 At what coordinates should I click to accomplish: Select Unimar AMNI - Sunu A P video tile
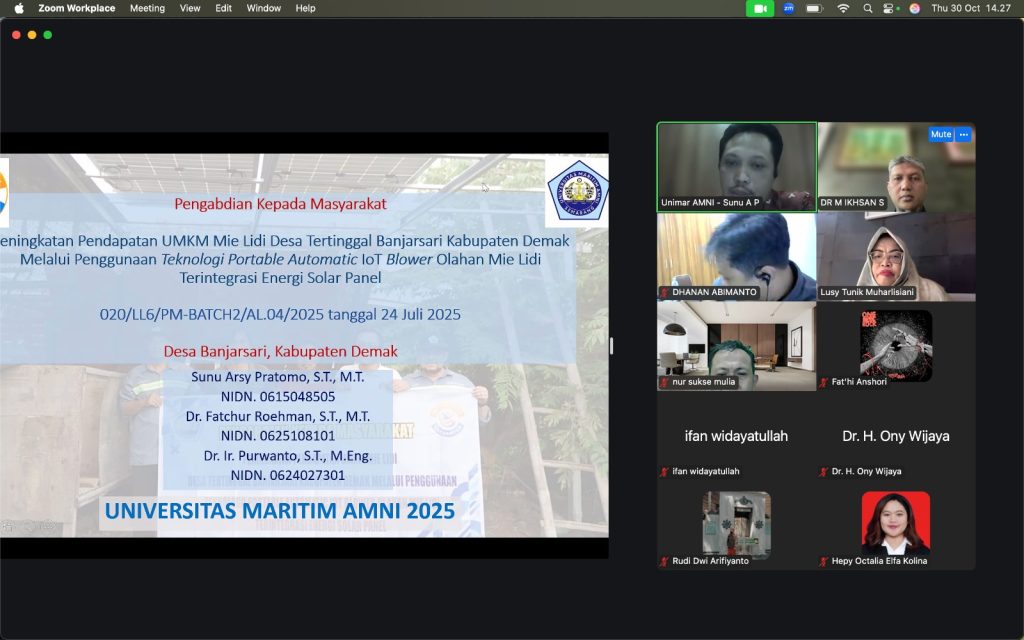(x=736, y=166)
